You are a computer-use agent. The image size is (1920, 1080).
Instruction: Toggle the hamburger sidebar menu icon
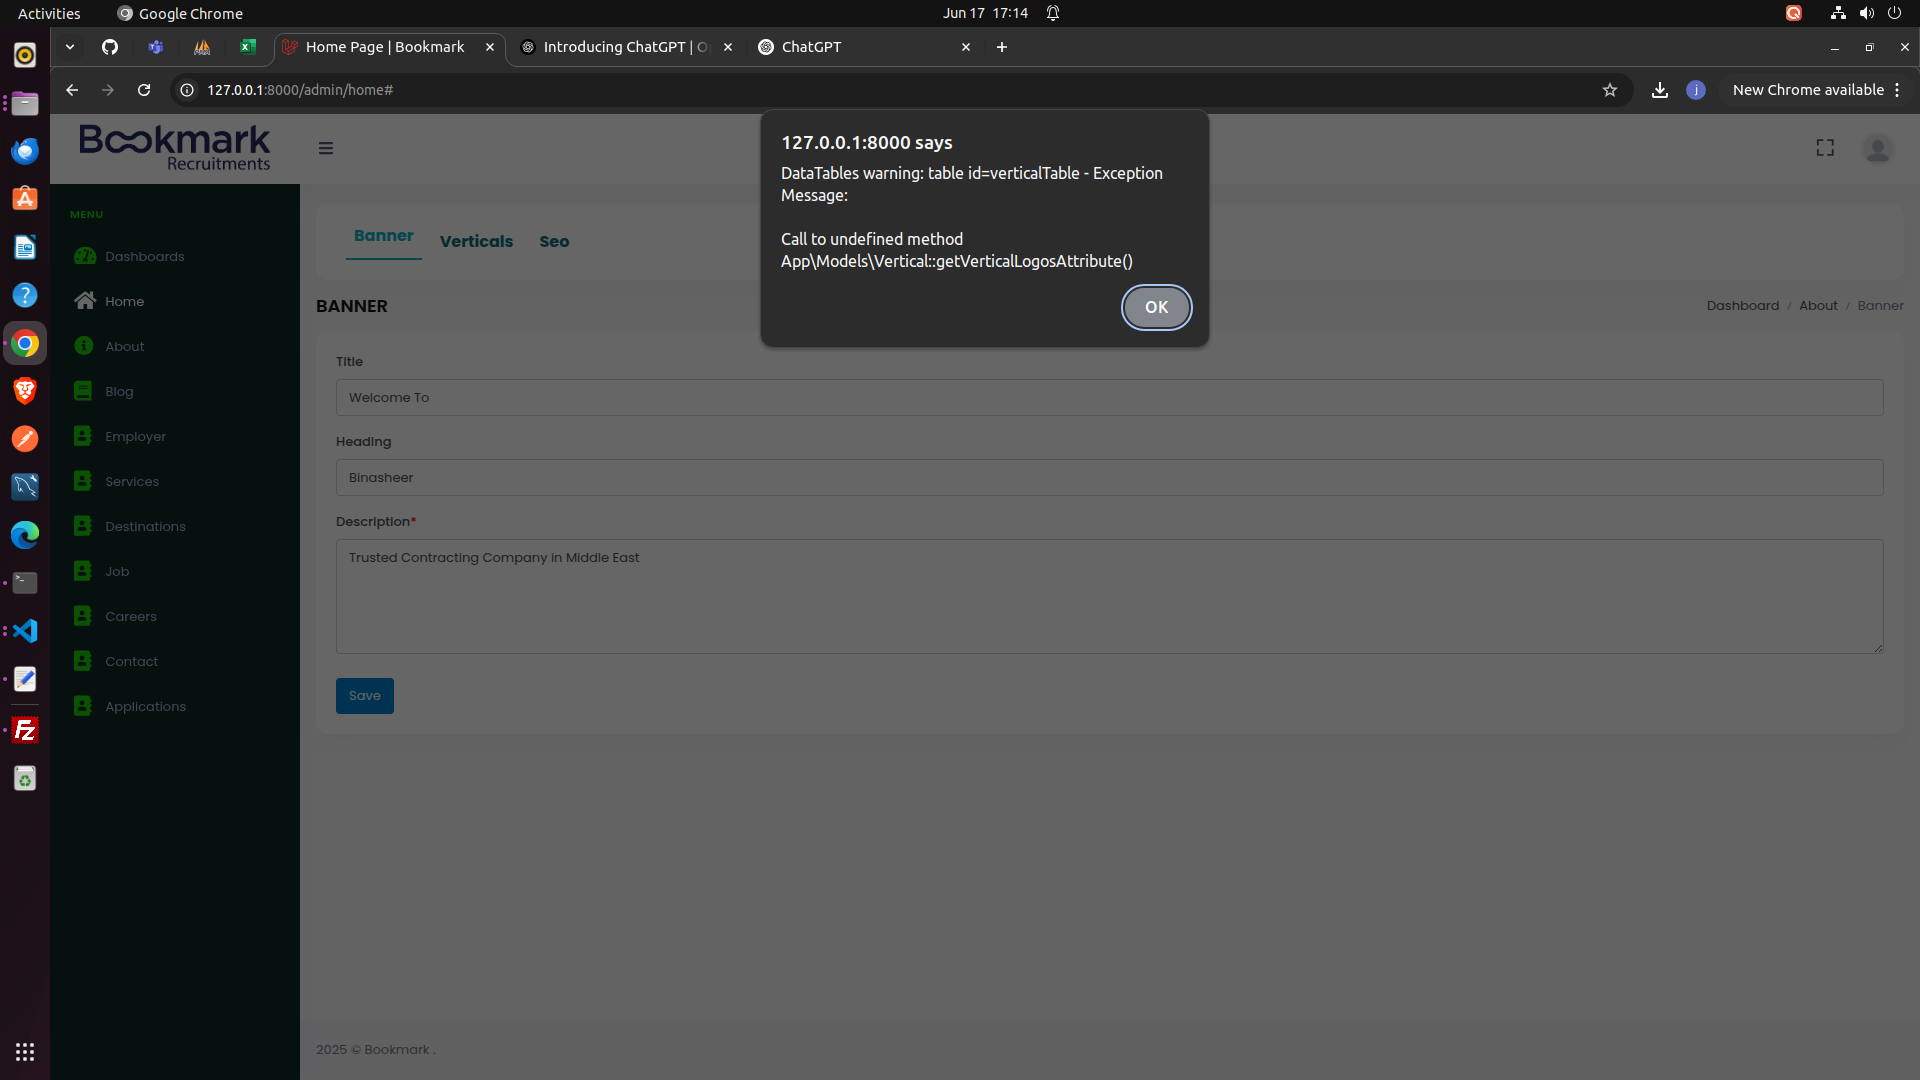tap(326, 148)
